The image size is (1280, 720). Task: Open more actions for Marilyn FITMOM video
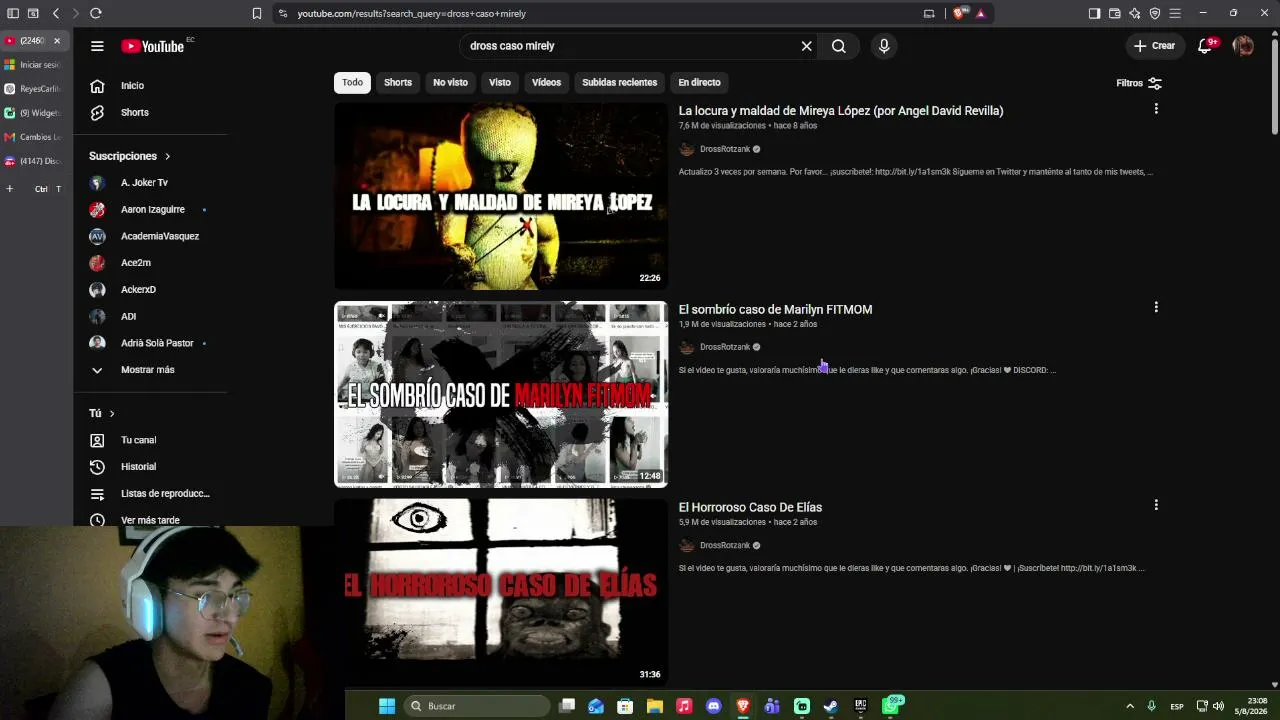coord(1156,307)
